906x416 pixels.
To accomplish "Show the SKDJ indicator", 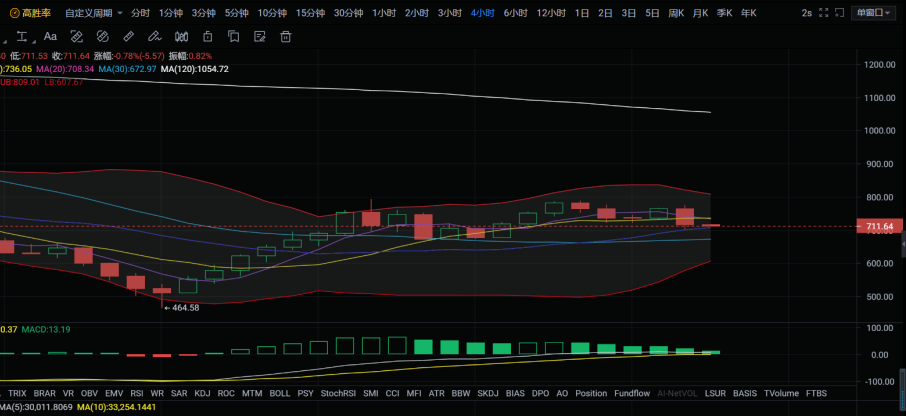I will (x=488, y=393).
